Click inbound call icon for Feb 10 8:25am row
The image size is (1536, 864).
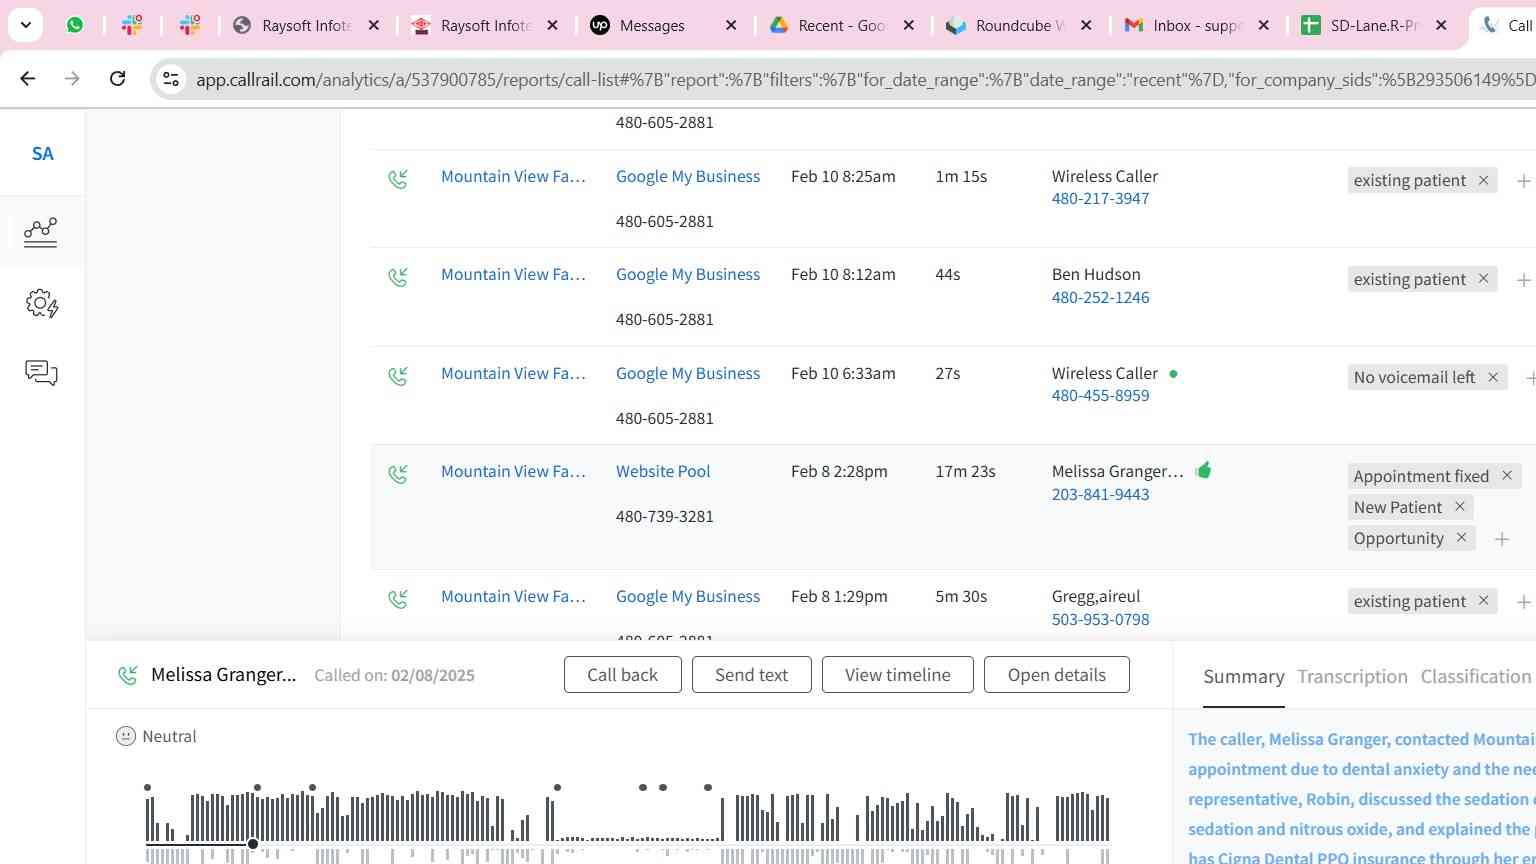[398, 179]
